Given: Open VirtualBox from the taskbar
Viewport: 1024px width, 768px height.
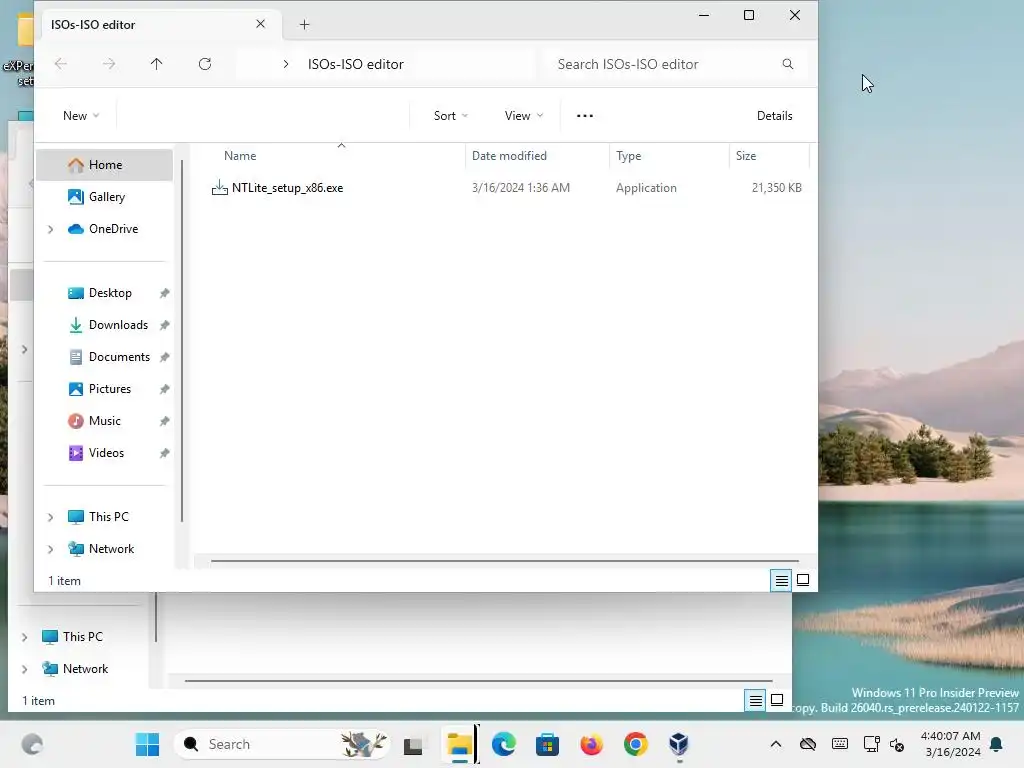Looking at the screenshot, I should (x=679, y=744).
